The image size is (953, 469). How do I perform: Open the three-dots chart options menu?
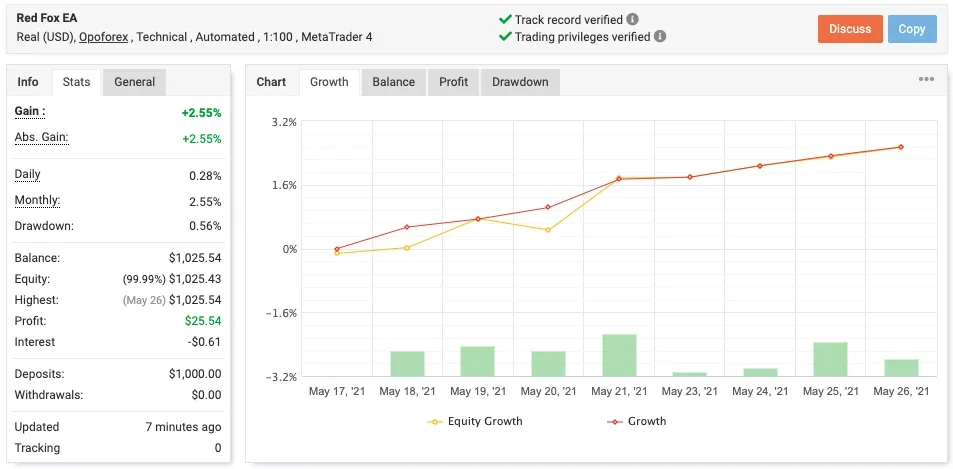tap(926, 80)
